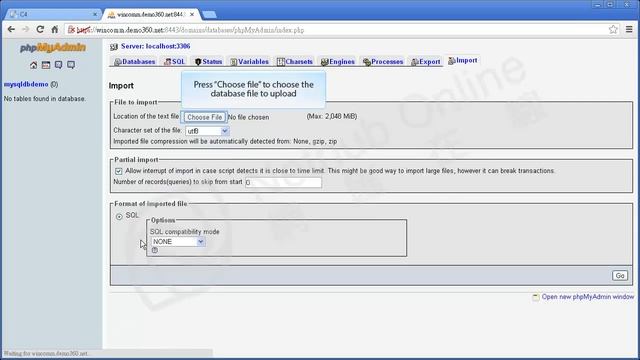Click the SQL compatibility help icon
Viewport: 640px width, 360px height.
click(155, 250)
